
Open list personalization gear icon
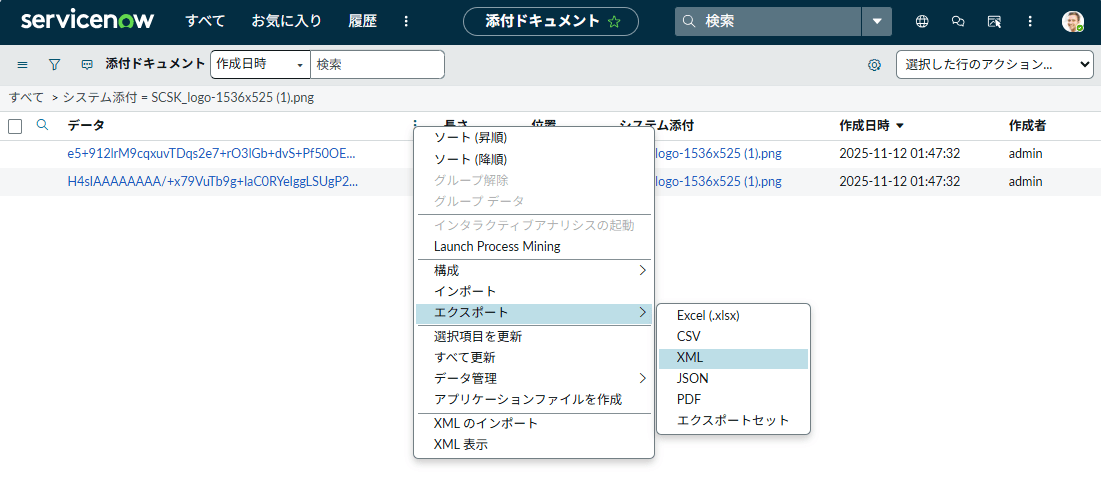[x=874, y=65]
